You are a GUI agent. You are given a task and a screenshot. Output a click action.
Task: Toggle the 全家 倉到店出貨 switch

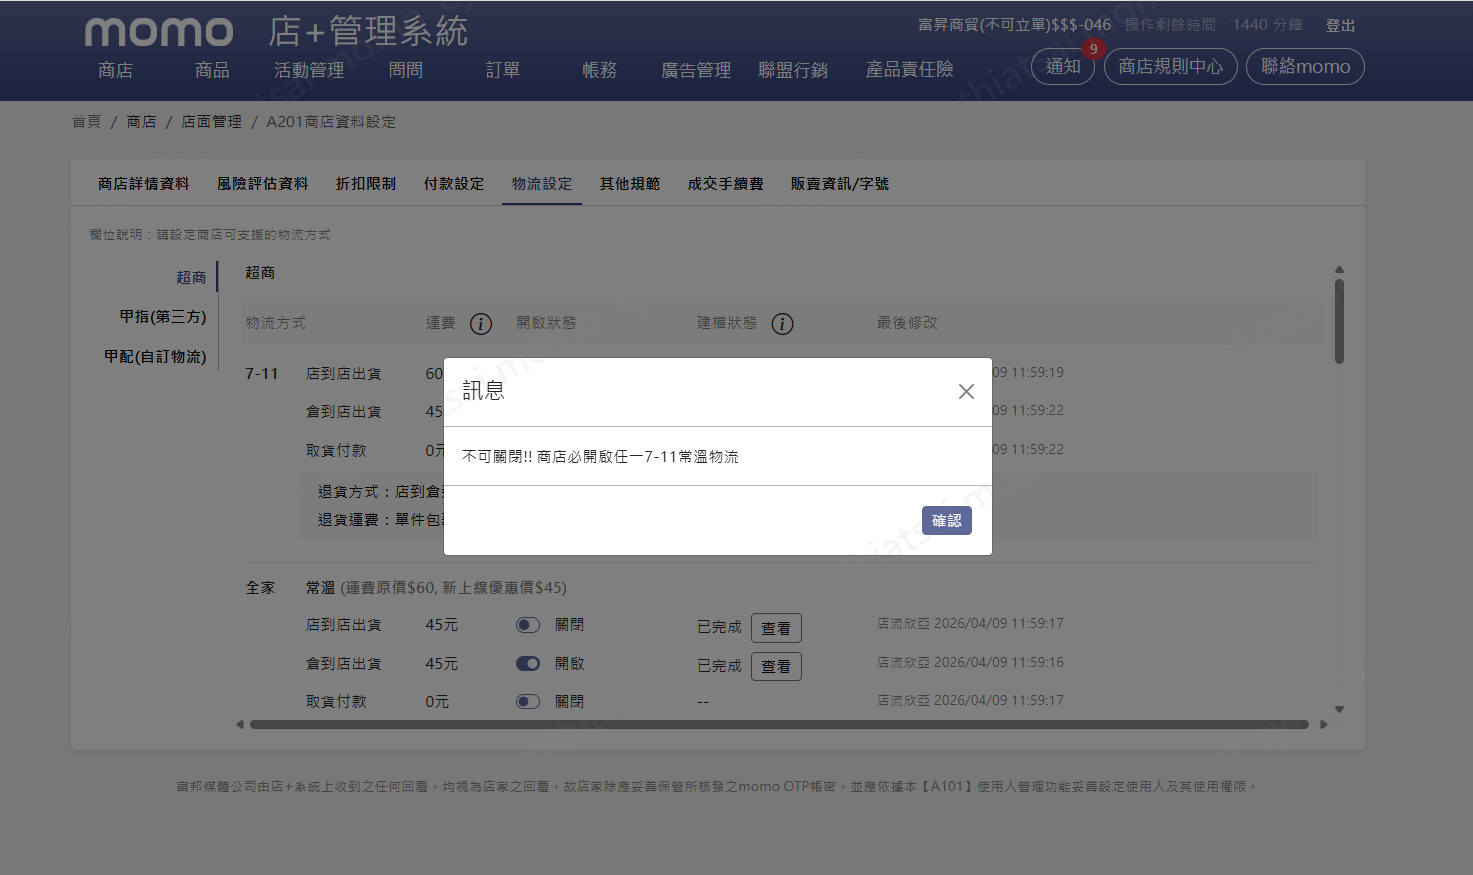point(528,663)
